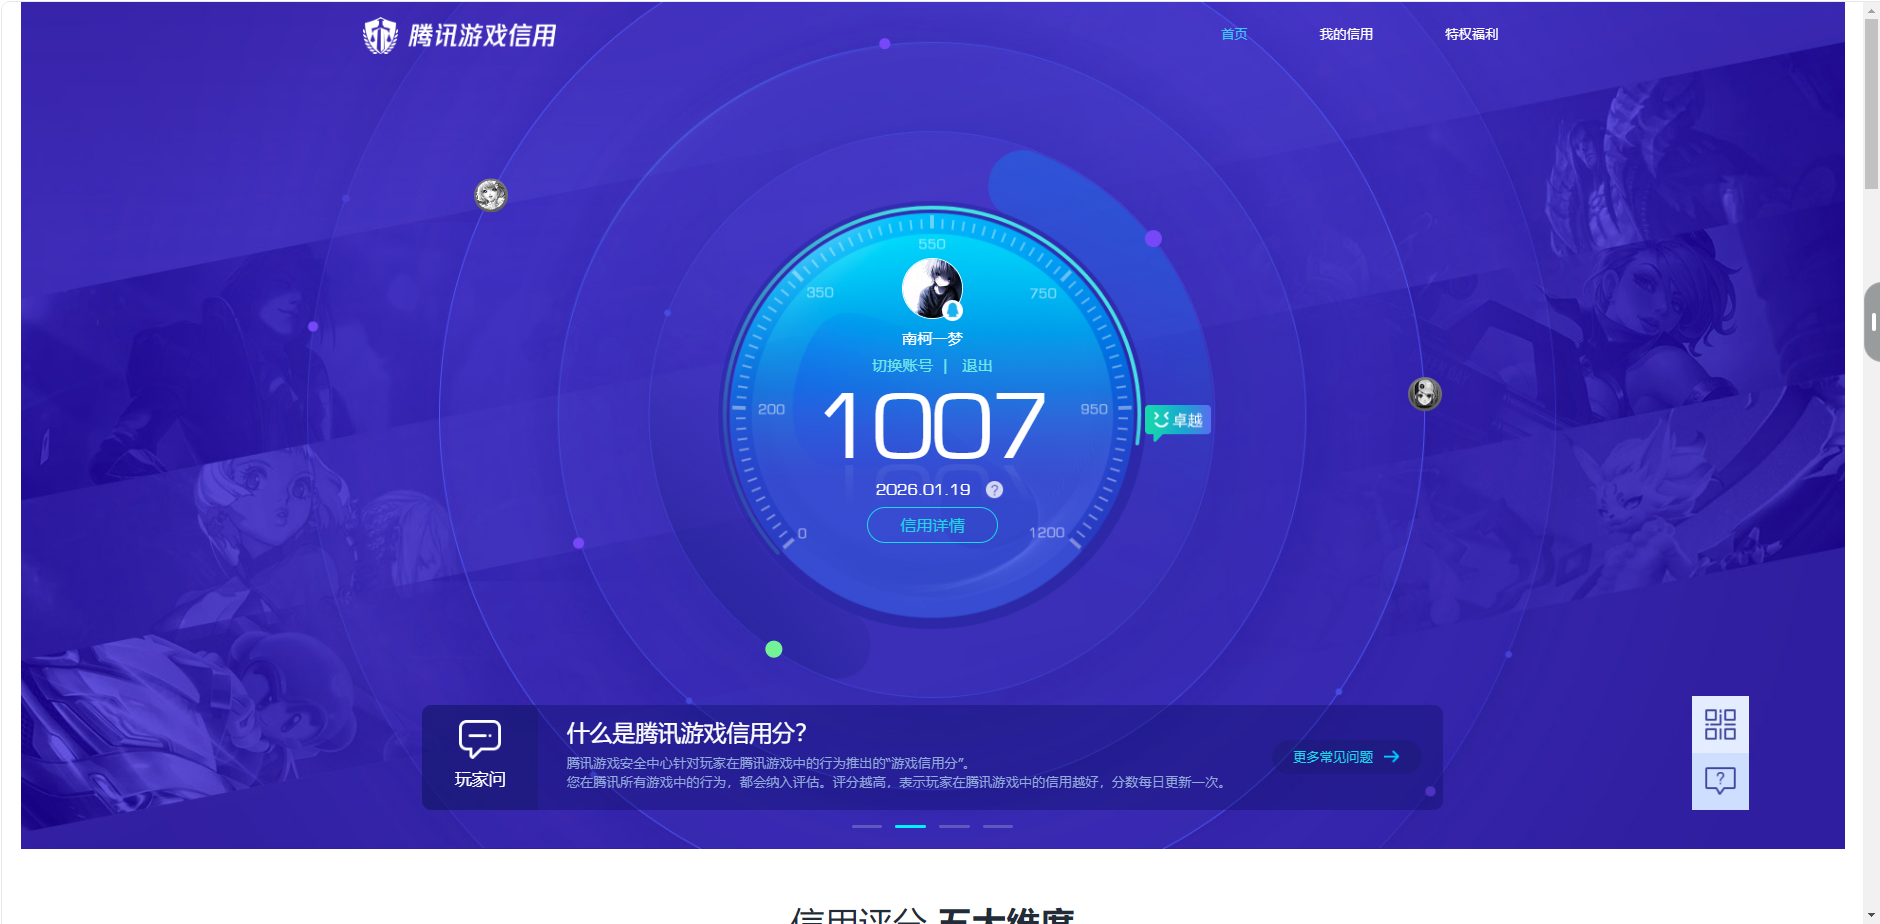Screen dimensions: 1880x924
Task: Click the orbiting player avatar on the left ring
Action: tap(489, 195)
